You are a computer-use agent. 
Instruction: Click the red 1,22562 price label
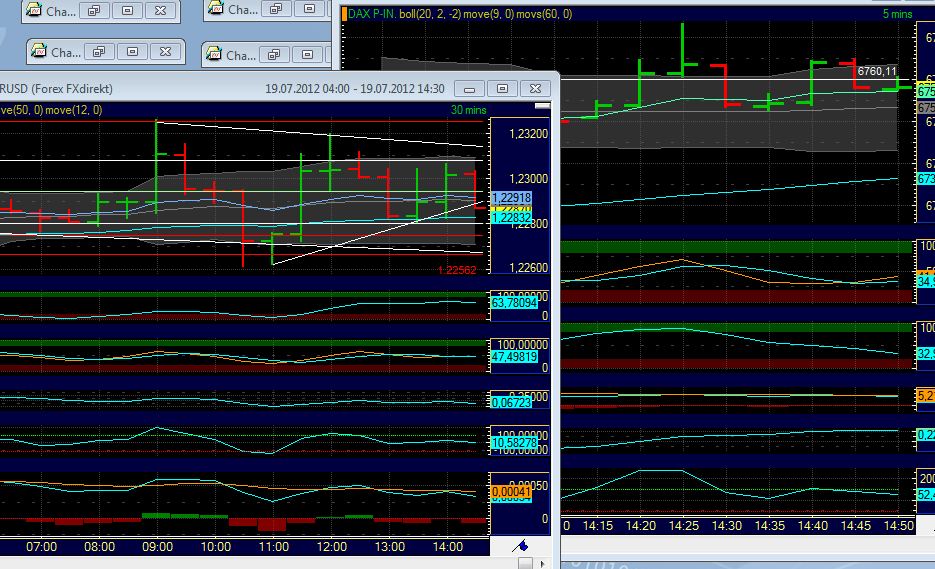[x=457, y=270]
